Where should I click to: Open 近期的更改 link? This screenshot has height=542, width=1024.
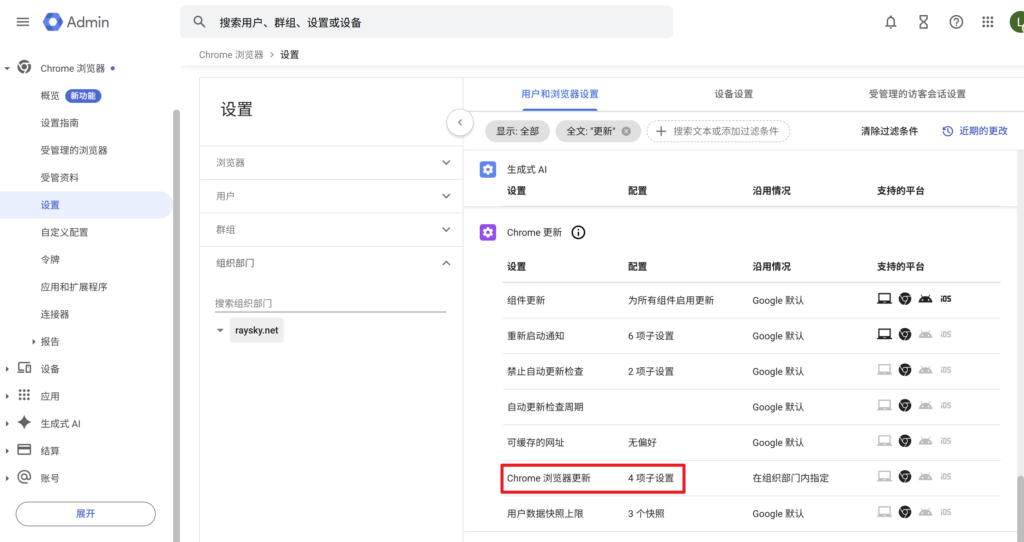tap(975, 131)
